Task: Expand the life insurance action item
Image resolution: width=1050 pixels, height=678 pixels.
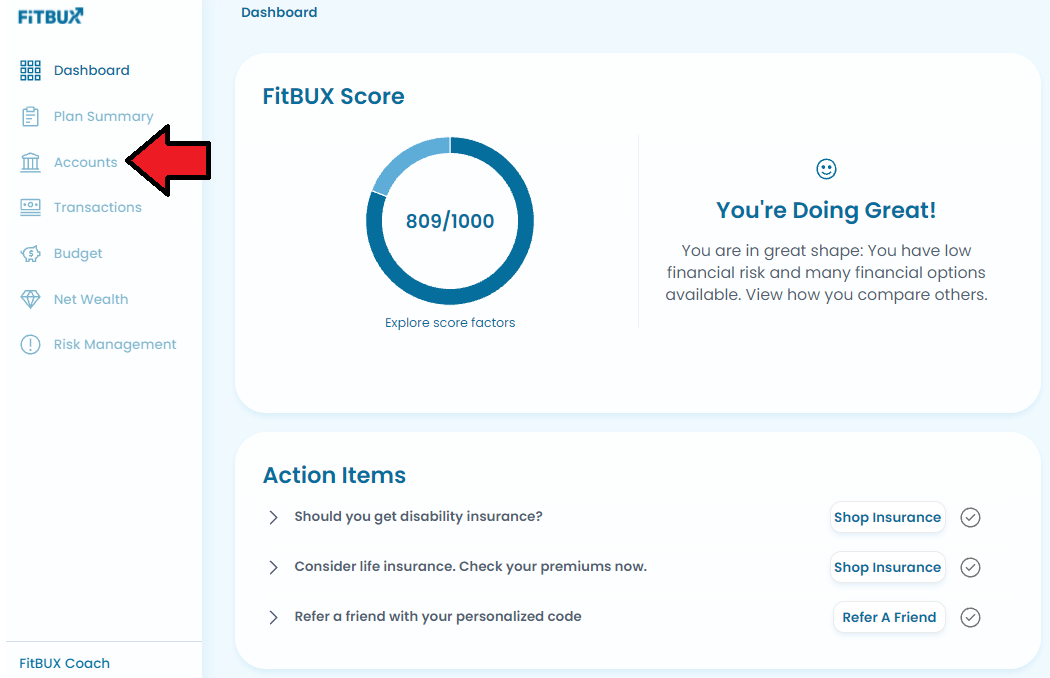Action: 273,567
